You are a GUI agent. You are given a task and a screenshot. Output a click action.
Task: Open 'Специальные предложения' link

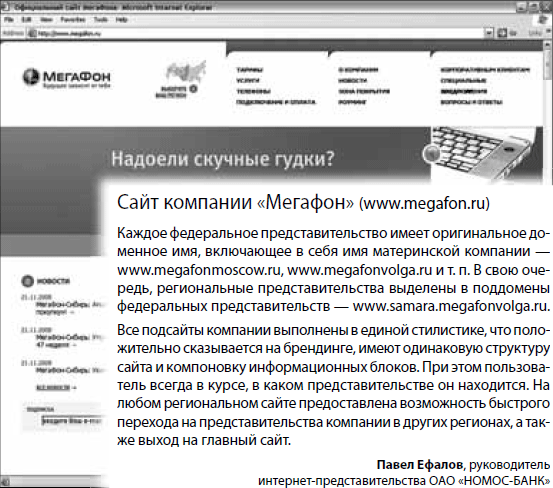tap(463, 86)
